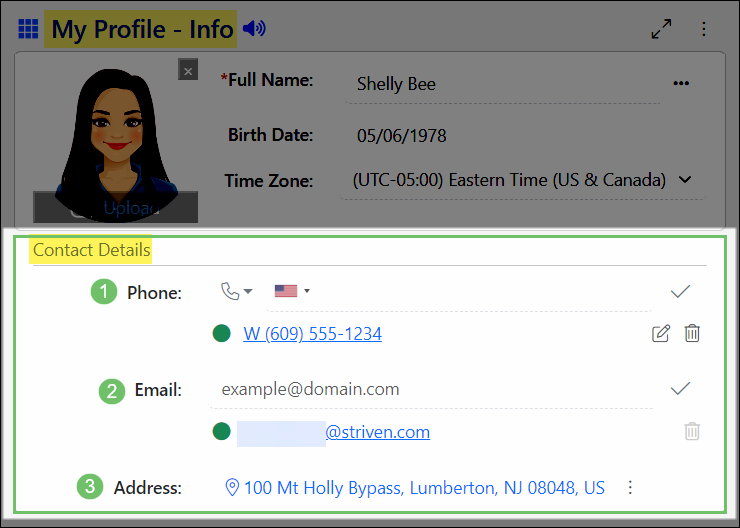Expand the My Profile widget to fullscreen
Screen dimensions: 740x528
pos(661,29)
